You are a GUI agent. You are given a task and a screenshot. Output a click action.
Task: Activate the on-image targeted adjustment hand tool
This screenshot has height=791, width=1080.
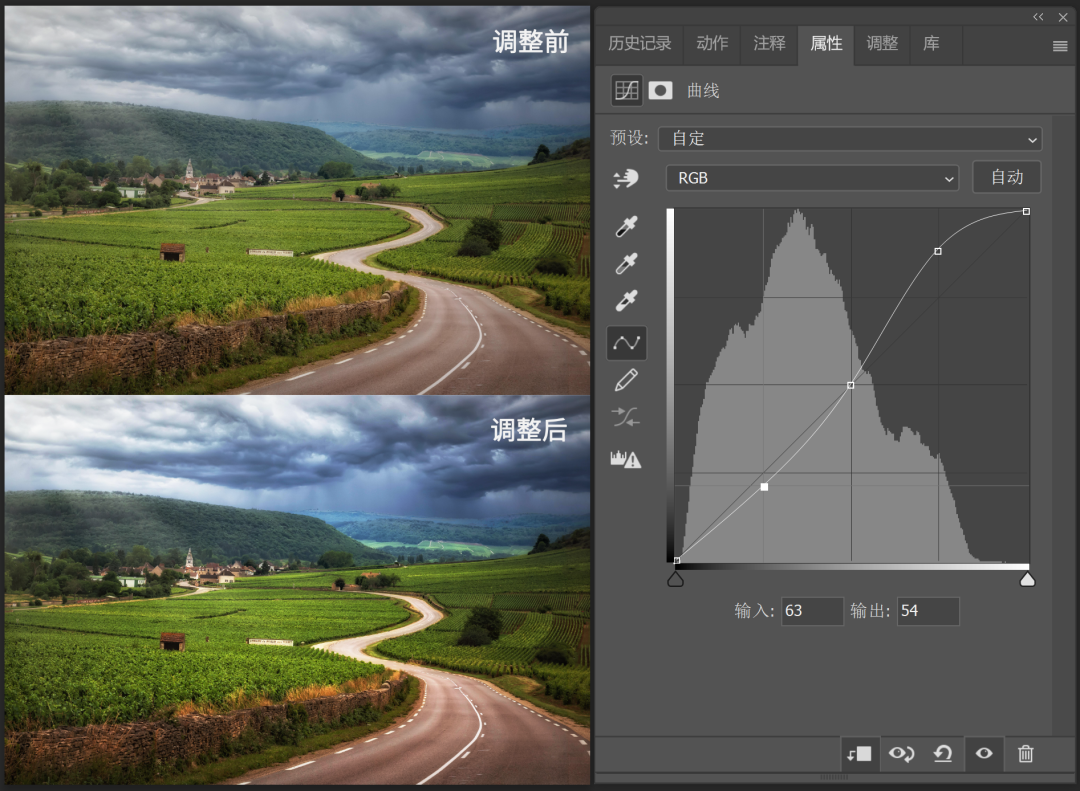[626, 178]
